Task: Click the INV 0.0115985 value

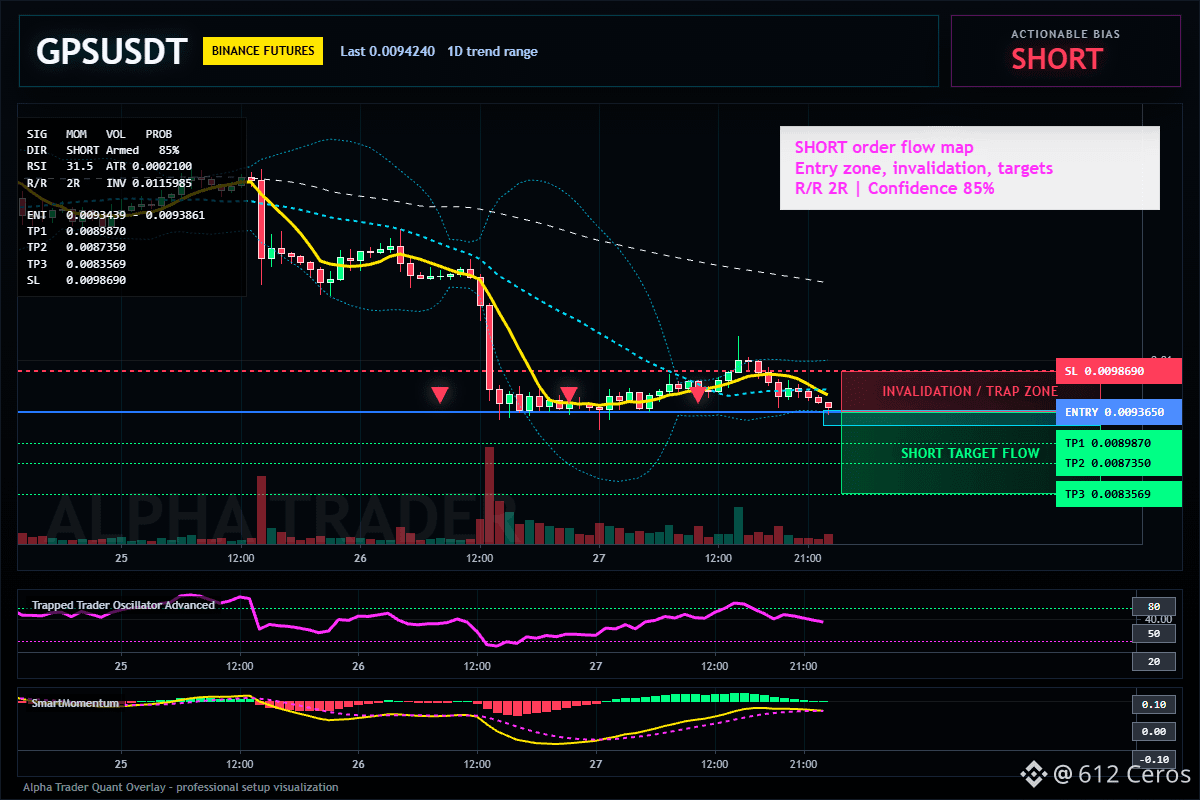Action: pos(148,183)
